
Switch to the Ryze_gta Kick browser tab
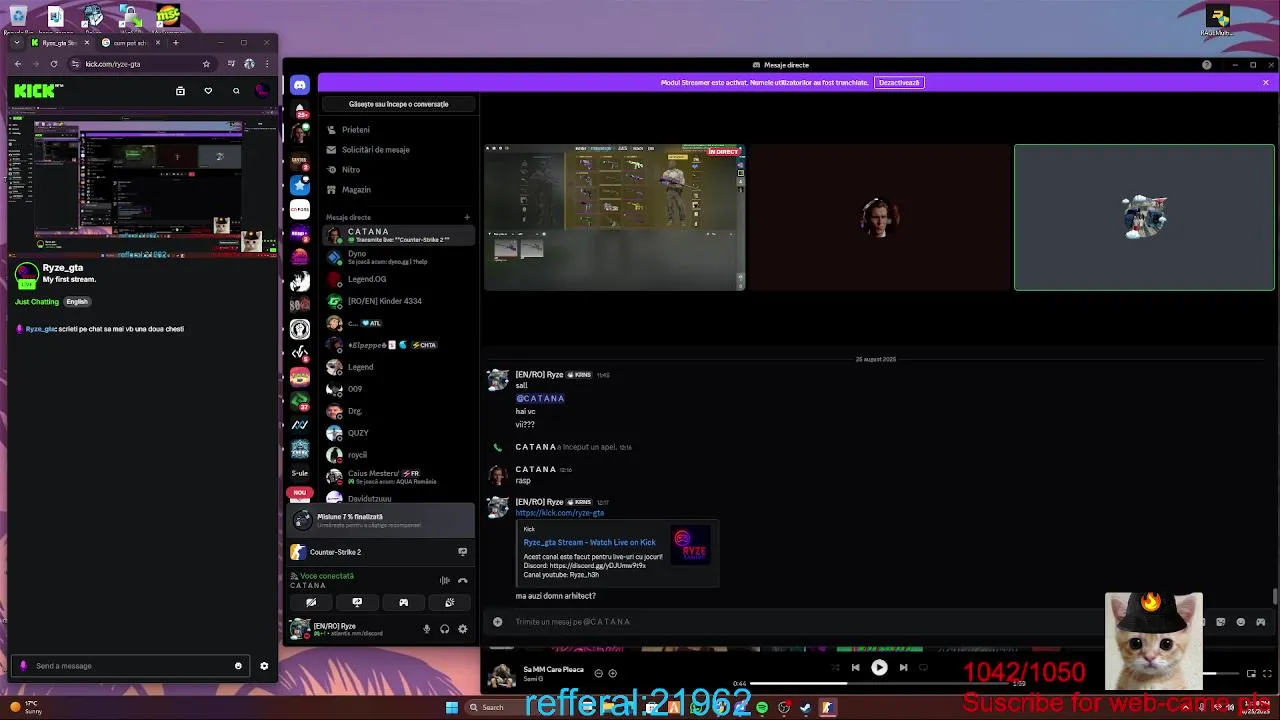tap(60, 43)
